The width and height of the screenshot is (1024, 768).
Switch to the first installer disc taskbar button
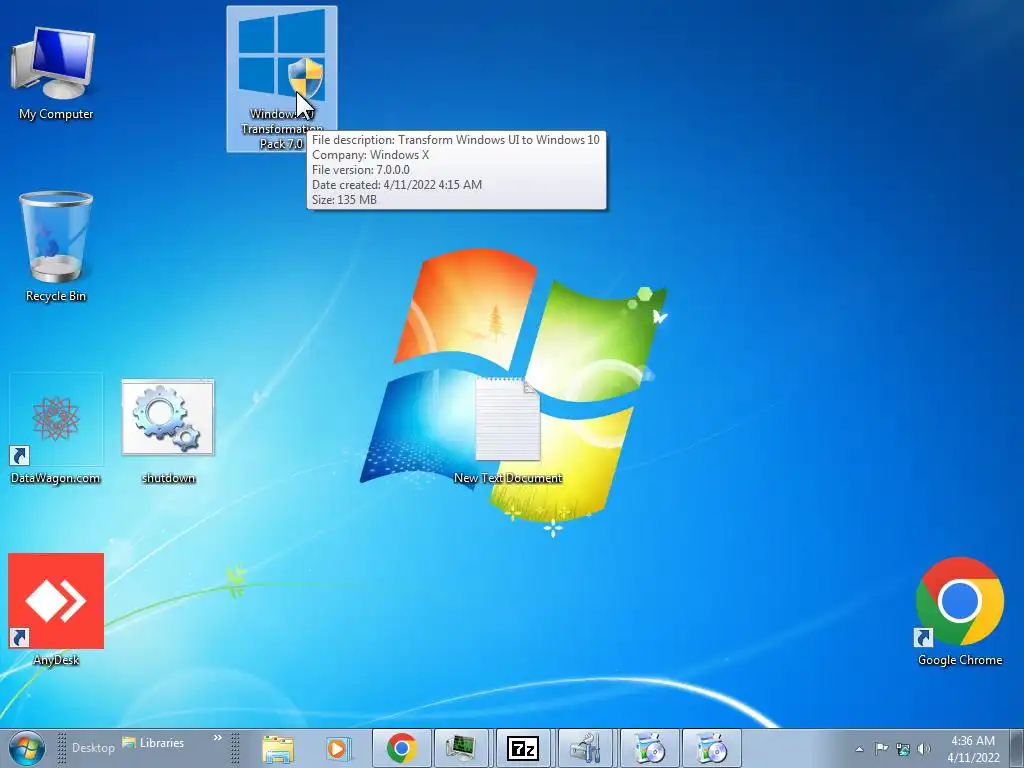(649, 748)
